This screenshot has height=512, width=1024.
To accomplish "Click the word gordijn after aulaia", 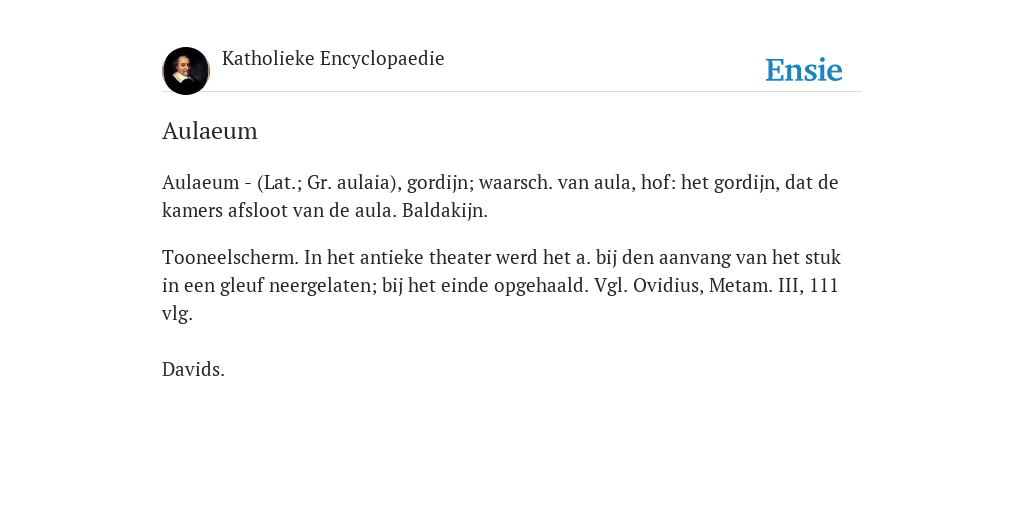I will point(437,183).
